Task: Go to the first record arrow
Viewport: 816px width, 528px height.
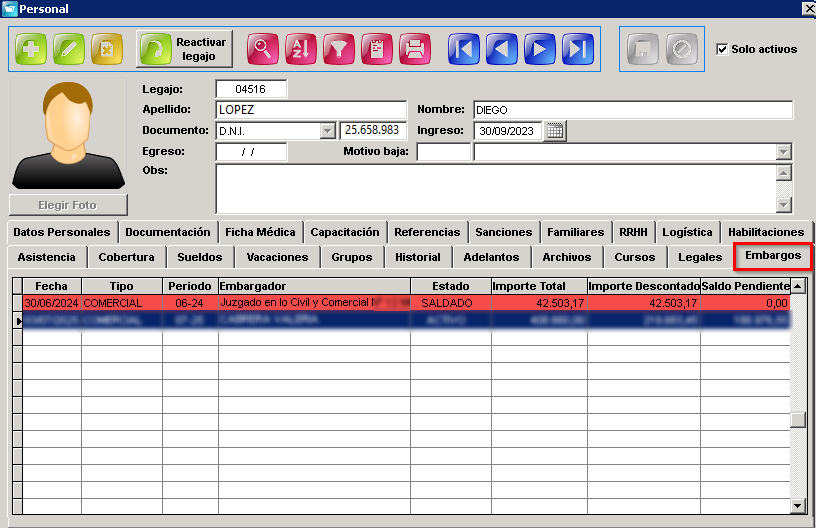Action: [x=464, y=49]
